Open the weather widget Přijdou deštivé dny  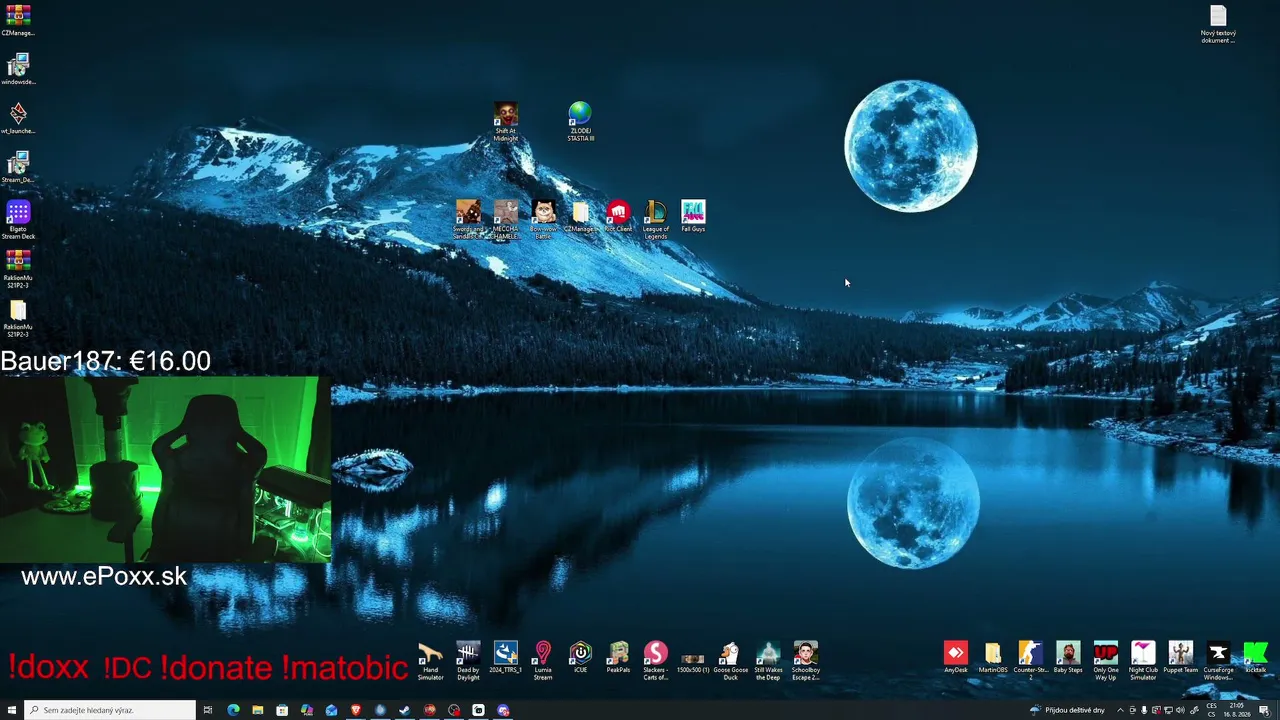[1068, 710]
